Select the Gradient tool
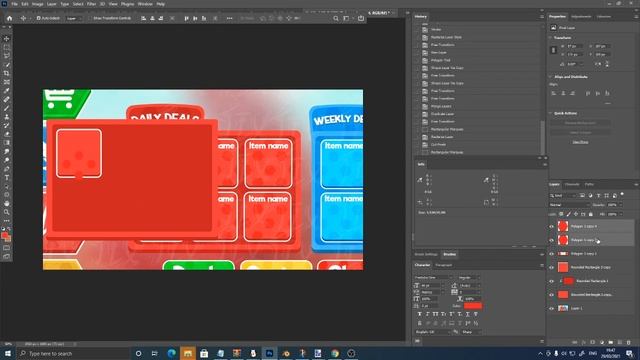Viewport: 640px width, 360px height. point(7,142)
